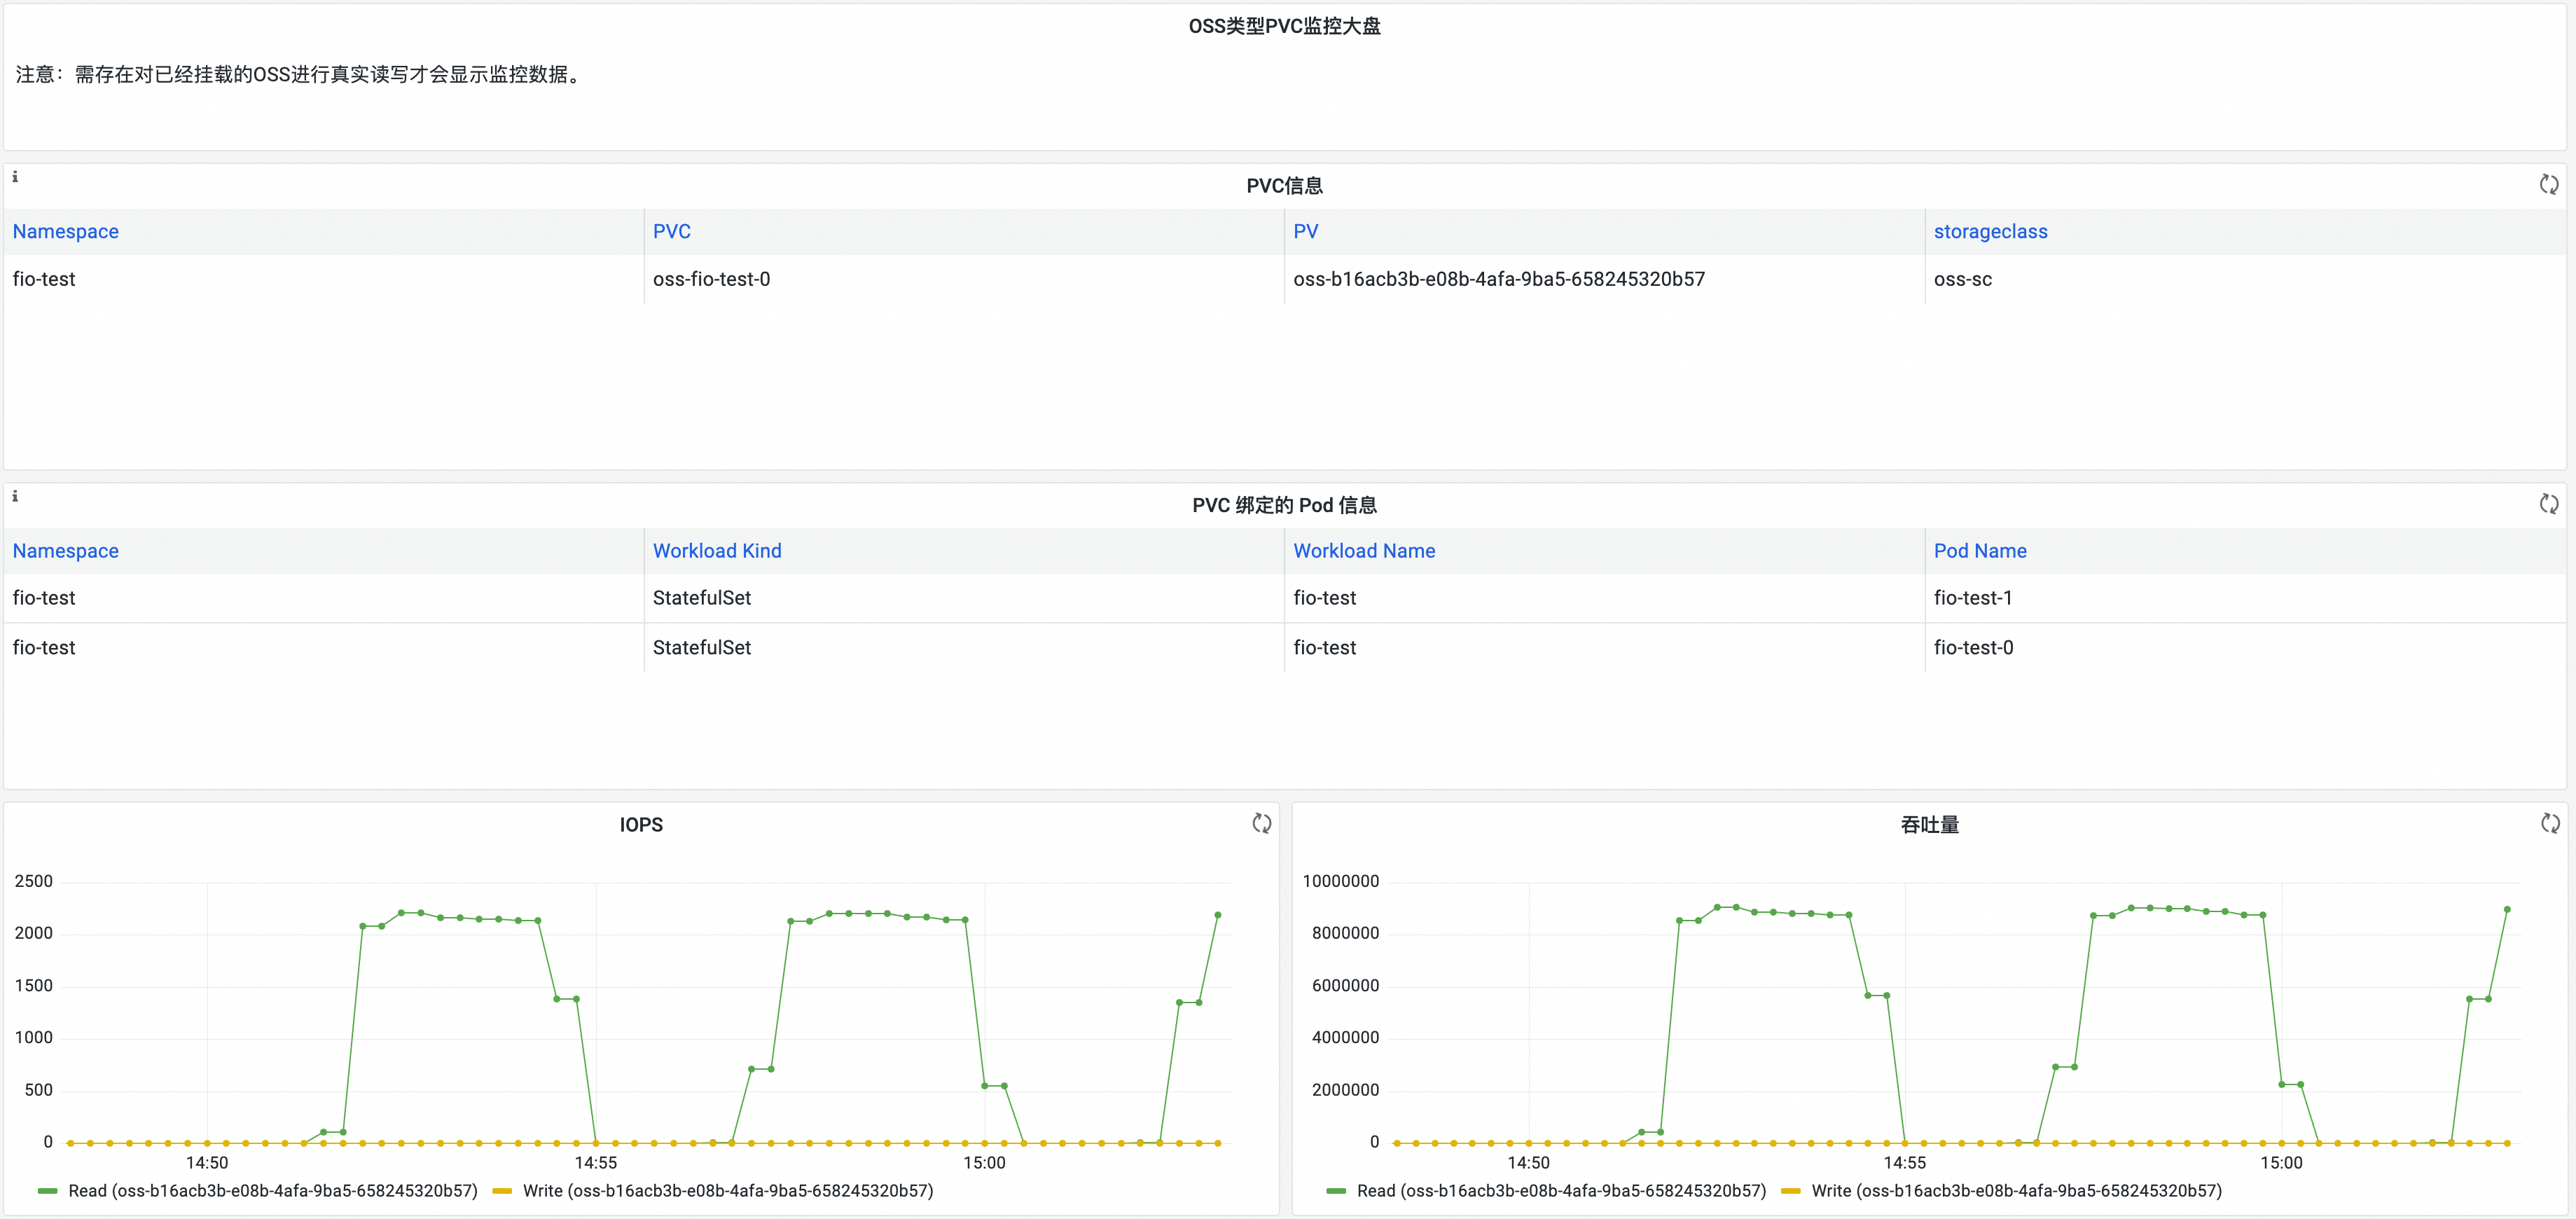Sort by Workload Name column header

coord(1364,551)
